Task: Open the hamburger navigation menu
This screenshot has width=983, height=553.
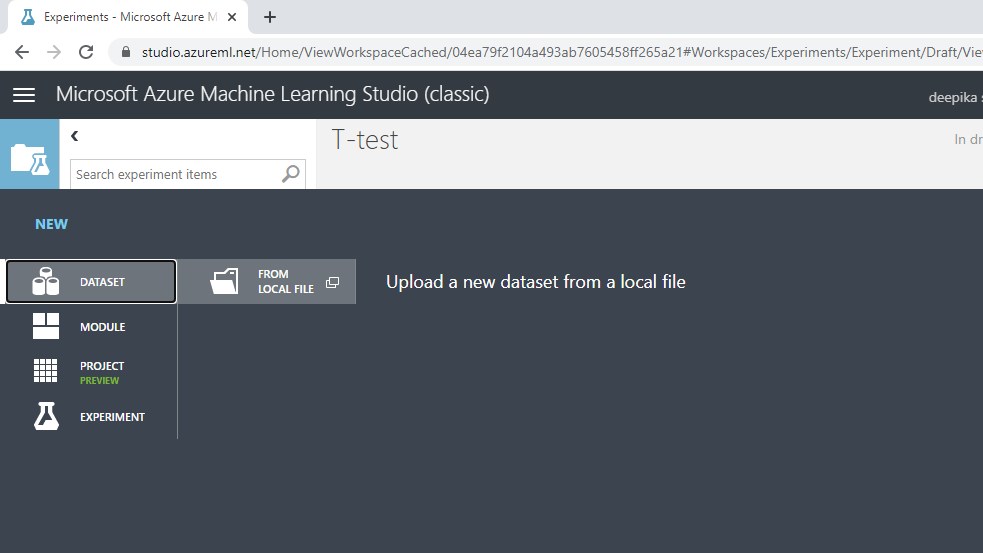Action: click(x=24, y=95)
